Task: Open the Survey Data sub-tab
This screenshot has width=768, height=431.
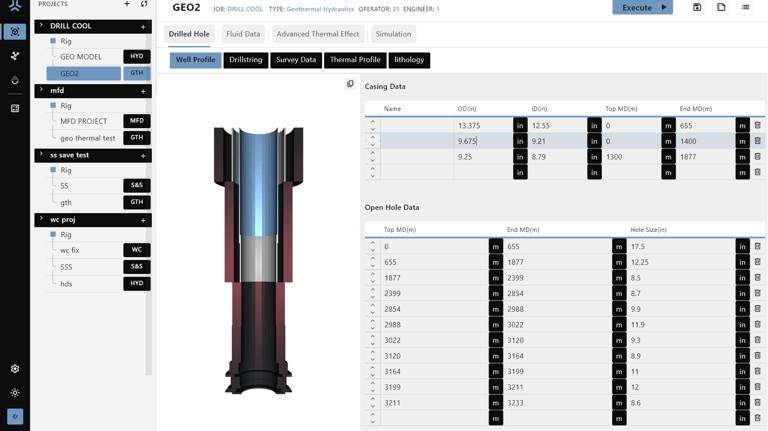Action: (296, 60)
